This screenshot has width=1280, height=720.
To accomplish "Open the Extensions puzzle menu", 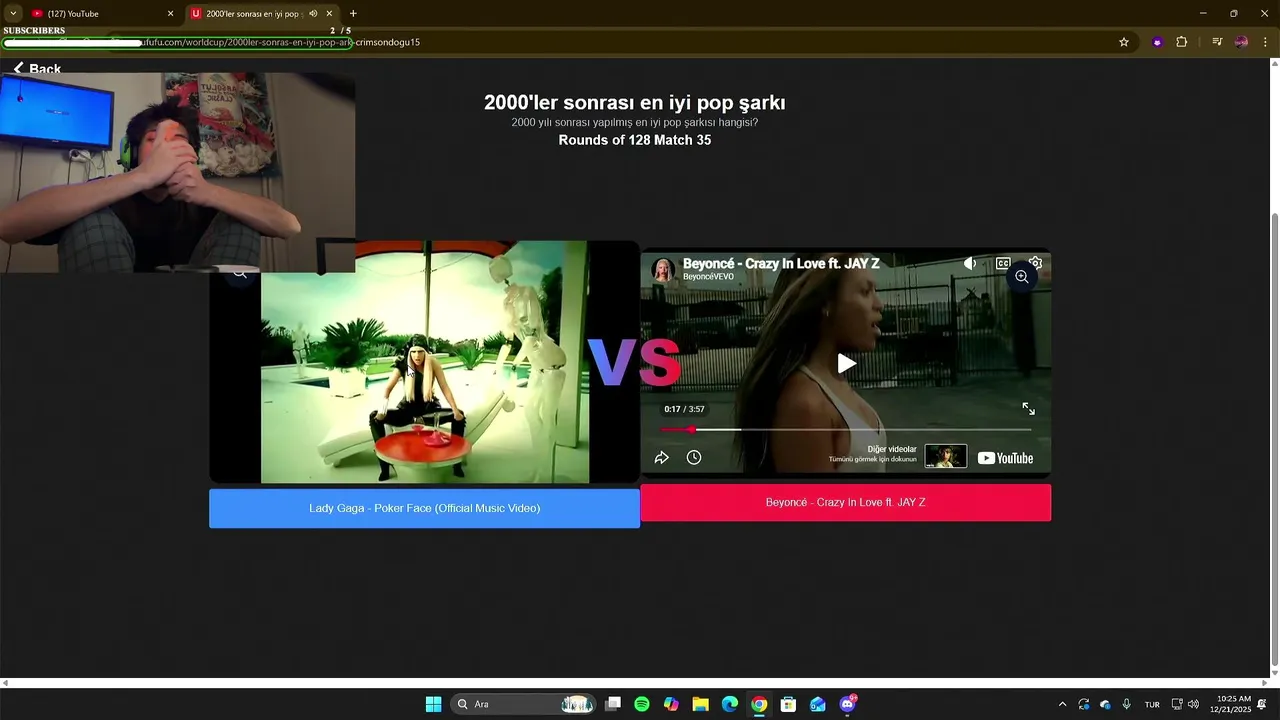I will [1182, 42].
